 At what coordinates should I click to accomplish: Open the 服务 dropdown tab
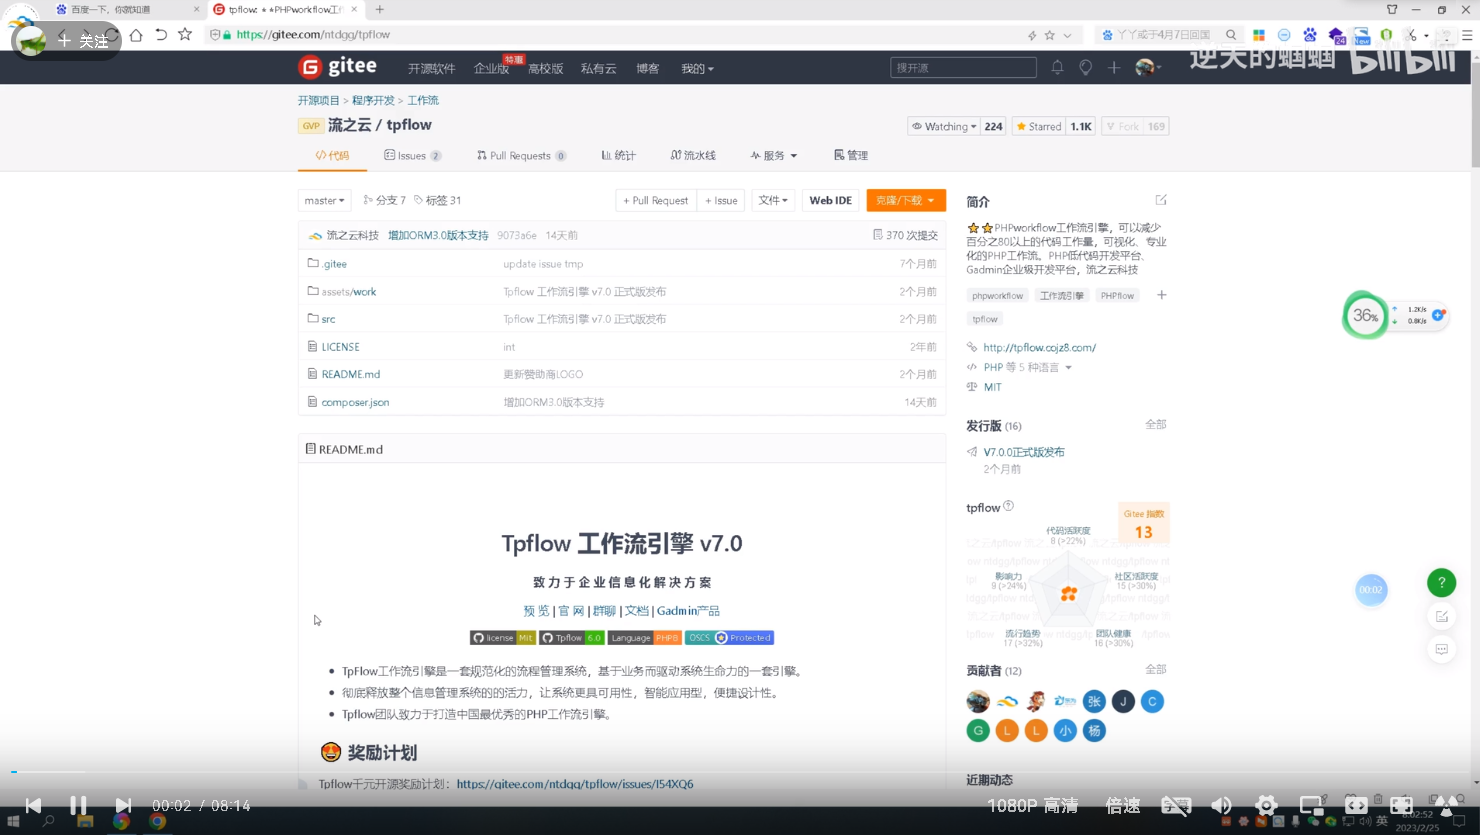click(x=774, y=156)
